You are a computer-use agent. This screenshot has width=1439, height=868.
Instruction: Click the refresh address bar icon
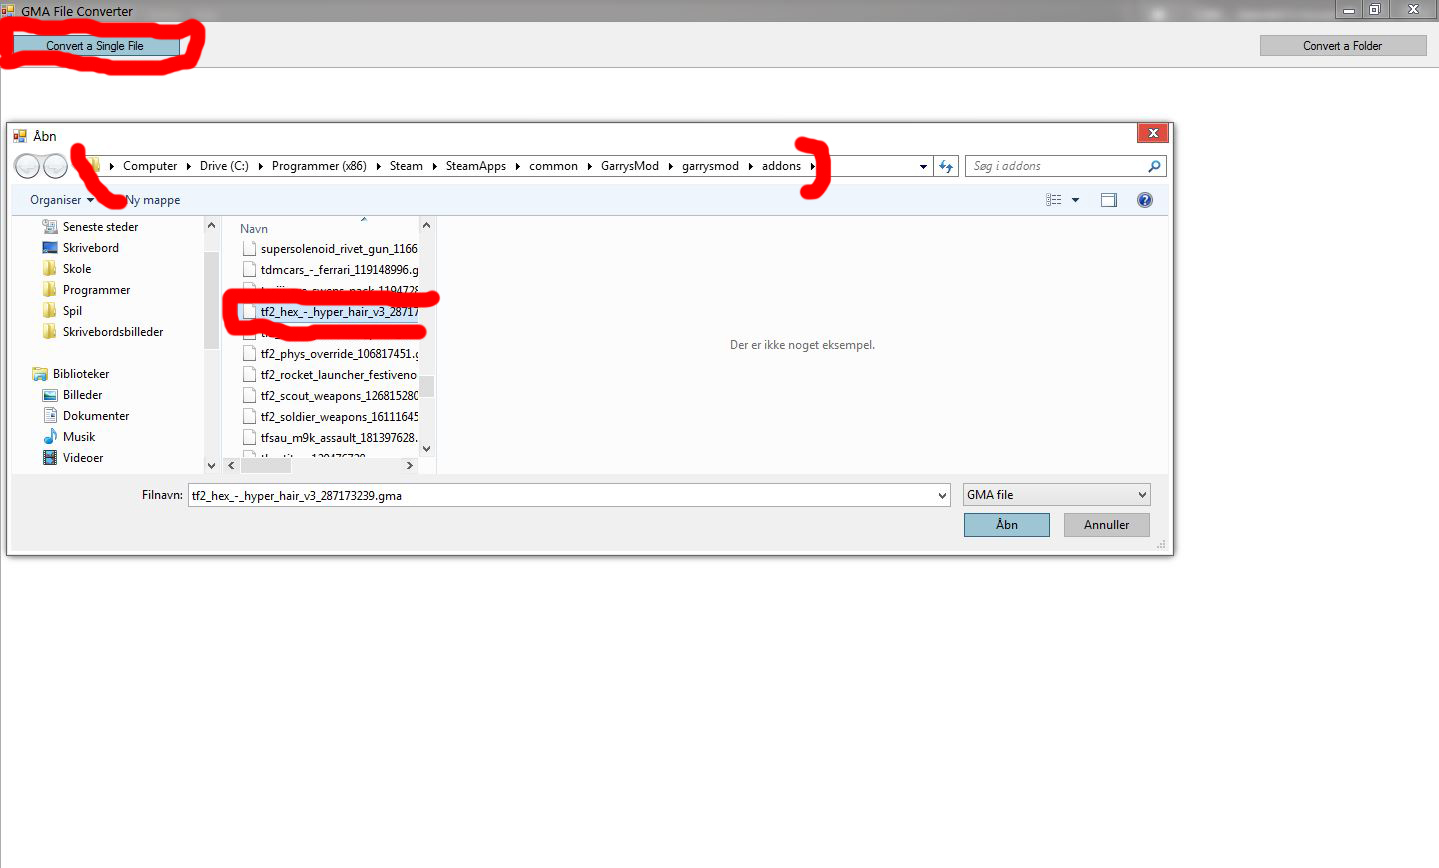pyautogui.click(x=946, y=166)
